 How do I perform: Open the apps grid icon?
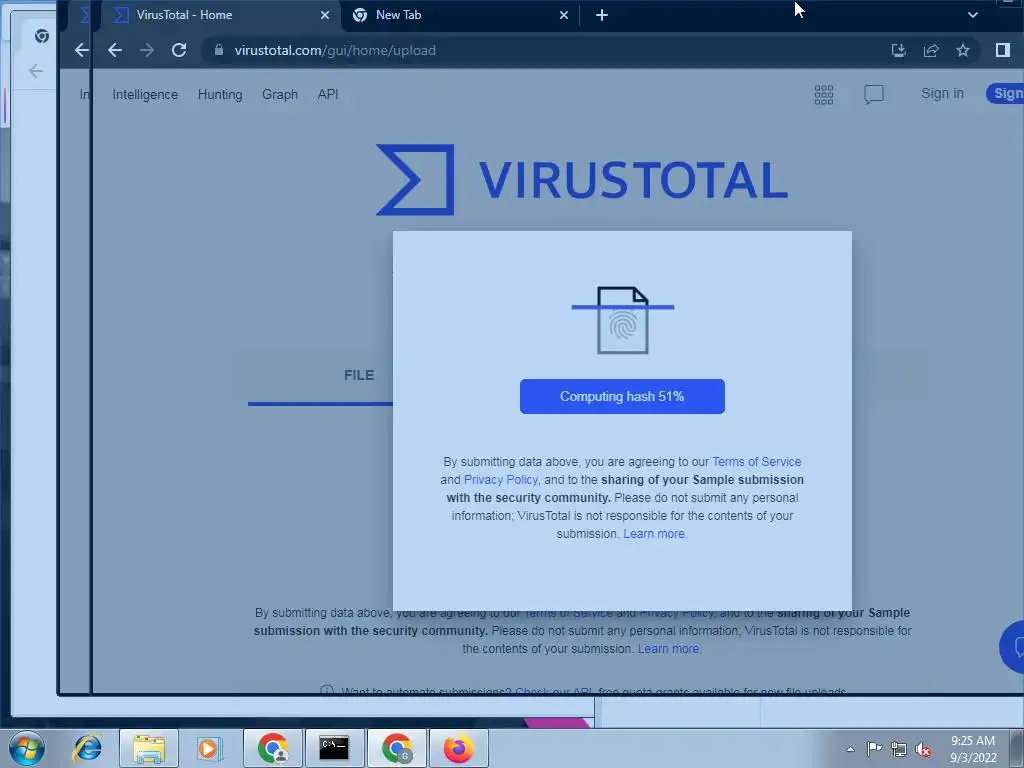tap(824, 95)
